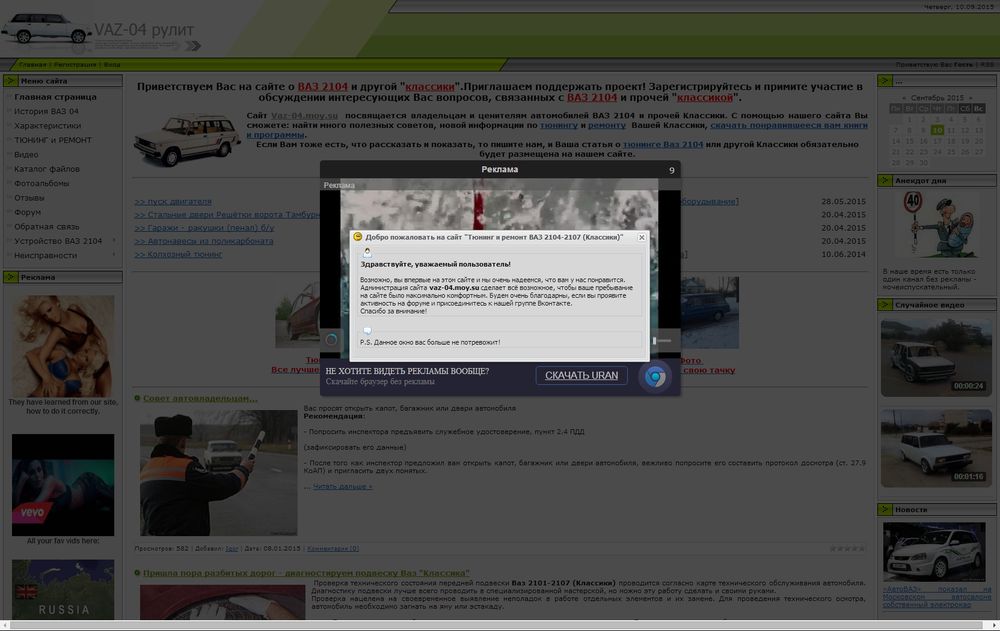The image size is (1000, 631).
Task: Open 'Автонавесы из поликарбоната' link
Action: pyautogui.click(x=203, y=241)
